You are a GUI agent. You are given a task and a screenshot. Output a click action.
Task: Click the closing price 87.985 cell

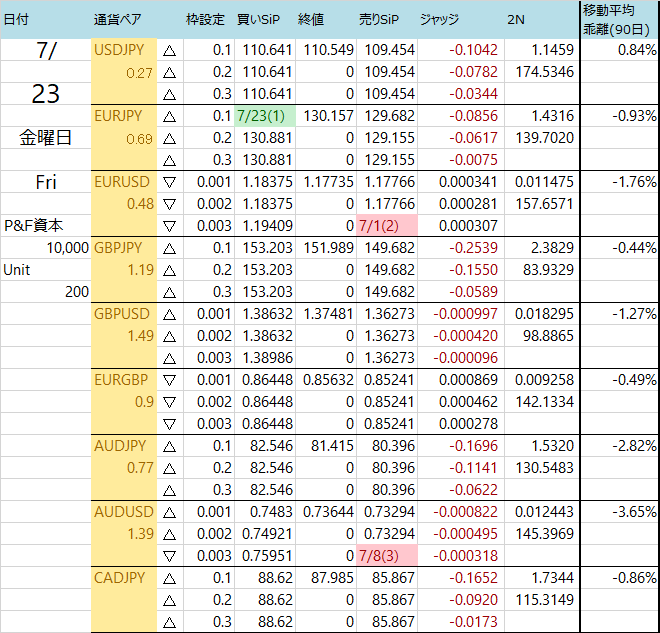coord(326,577)
